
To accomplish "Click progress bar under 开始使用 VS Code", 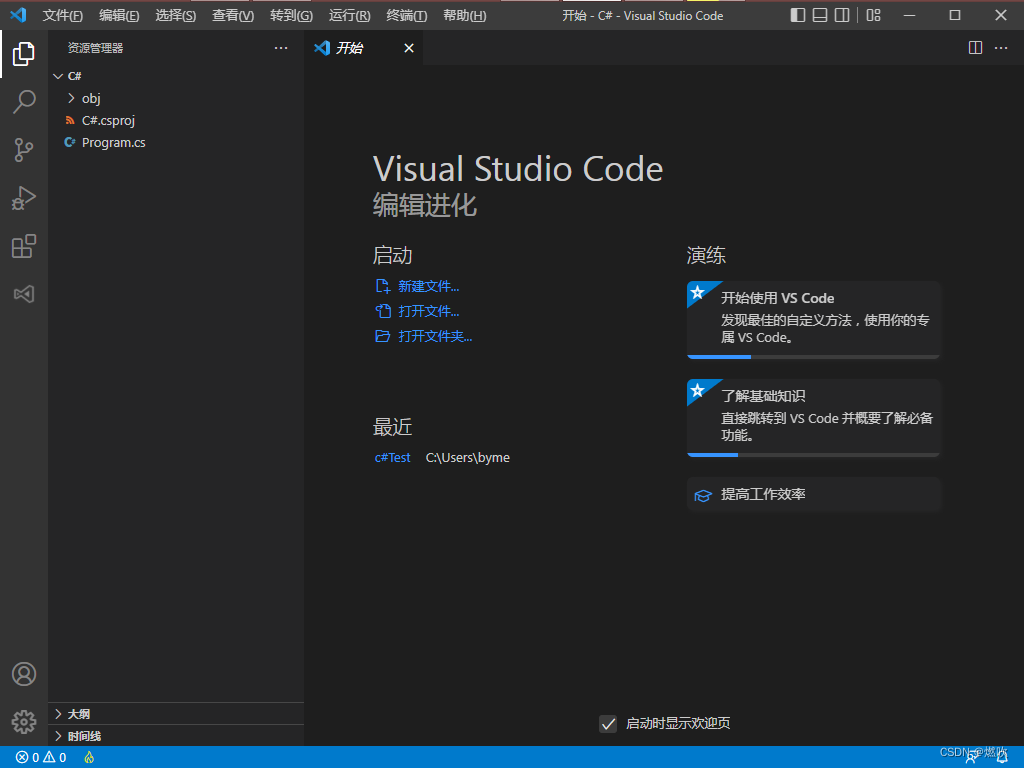I will click(813, 357).
